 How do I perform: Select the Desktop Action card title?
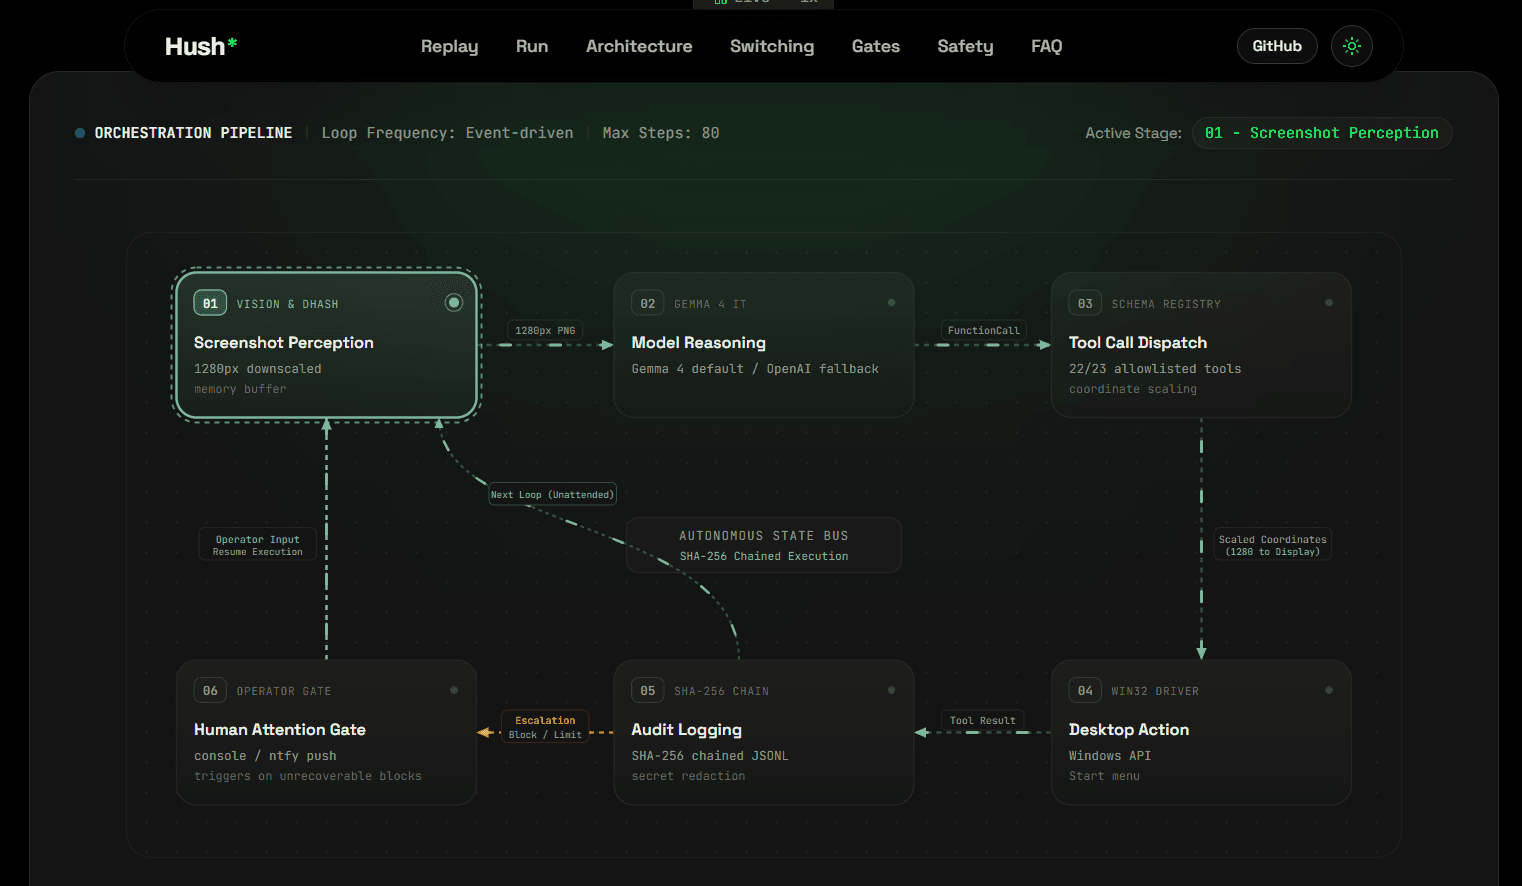click(1129, 729)
